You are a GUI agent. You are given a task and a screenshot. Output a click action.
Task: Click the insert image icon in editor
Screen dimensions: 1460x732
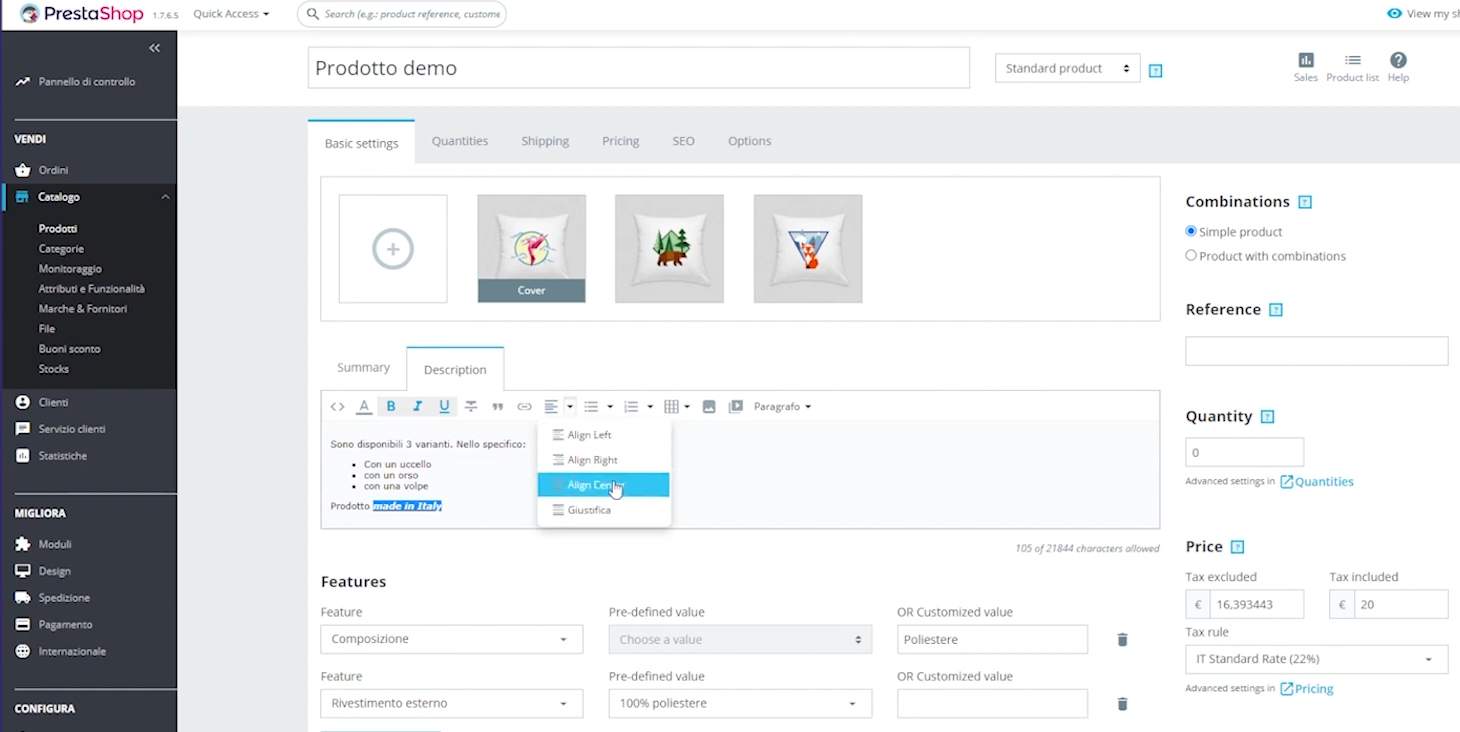(x=709, y=407)
